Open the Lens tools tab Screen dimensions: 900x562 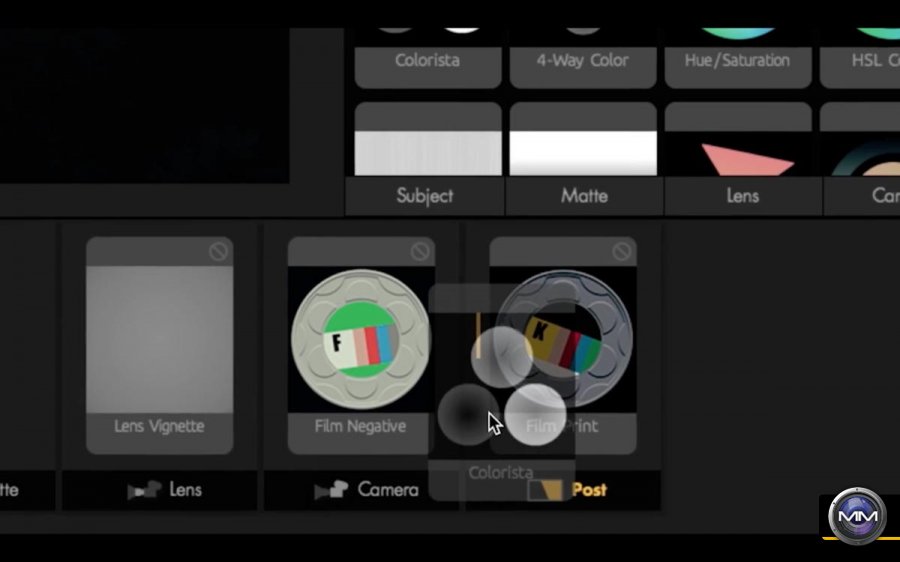click(743, 196)
